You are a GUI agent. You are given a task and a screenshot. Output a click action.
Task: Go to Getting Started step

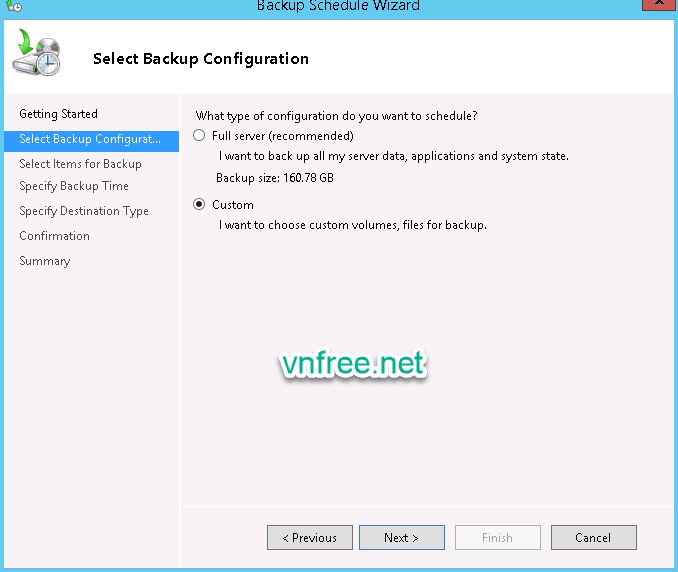[58, 114]
